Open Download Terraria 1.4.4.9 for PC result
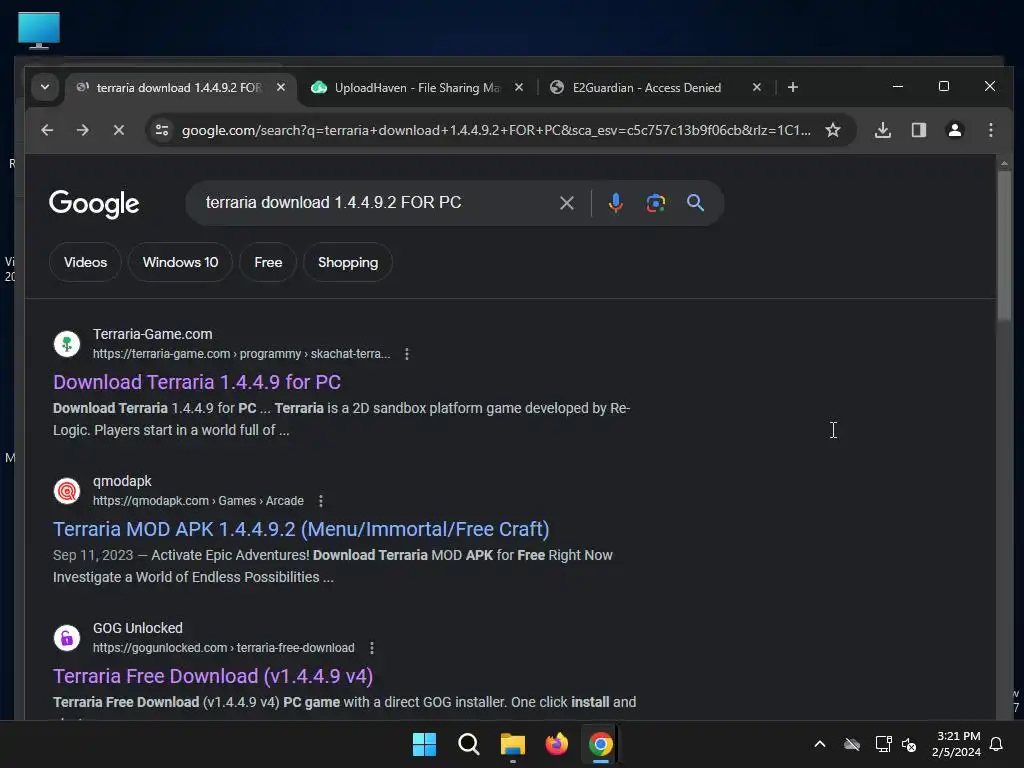The image size is (1024, 768). click(197, 382)
